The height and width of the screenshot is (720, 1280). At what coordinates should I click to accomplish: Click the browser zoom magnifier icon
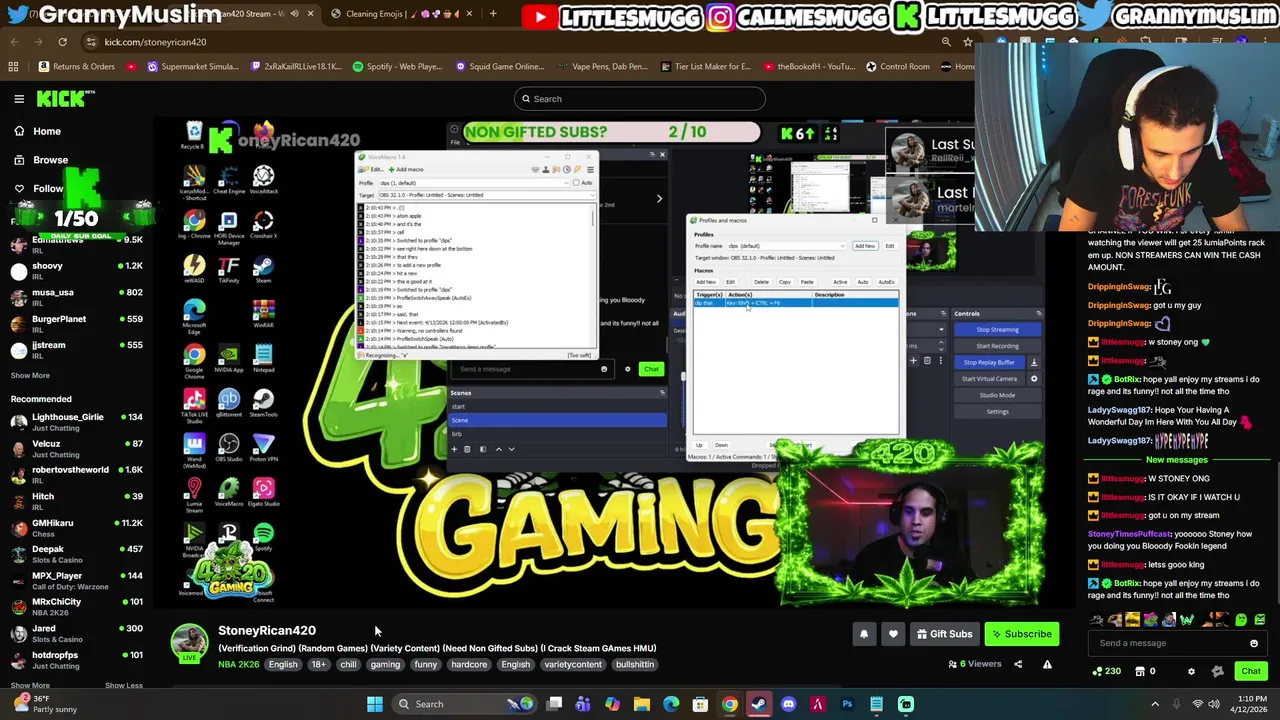coord(946,42)
